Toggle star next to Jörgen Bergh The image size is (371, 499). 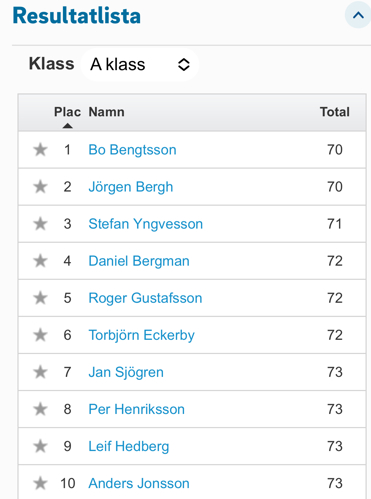[40, 187]
